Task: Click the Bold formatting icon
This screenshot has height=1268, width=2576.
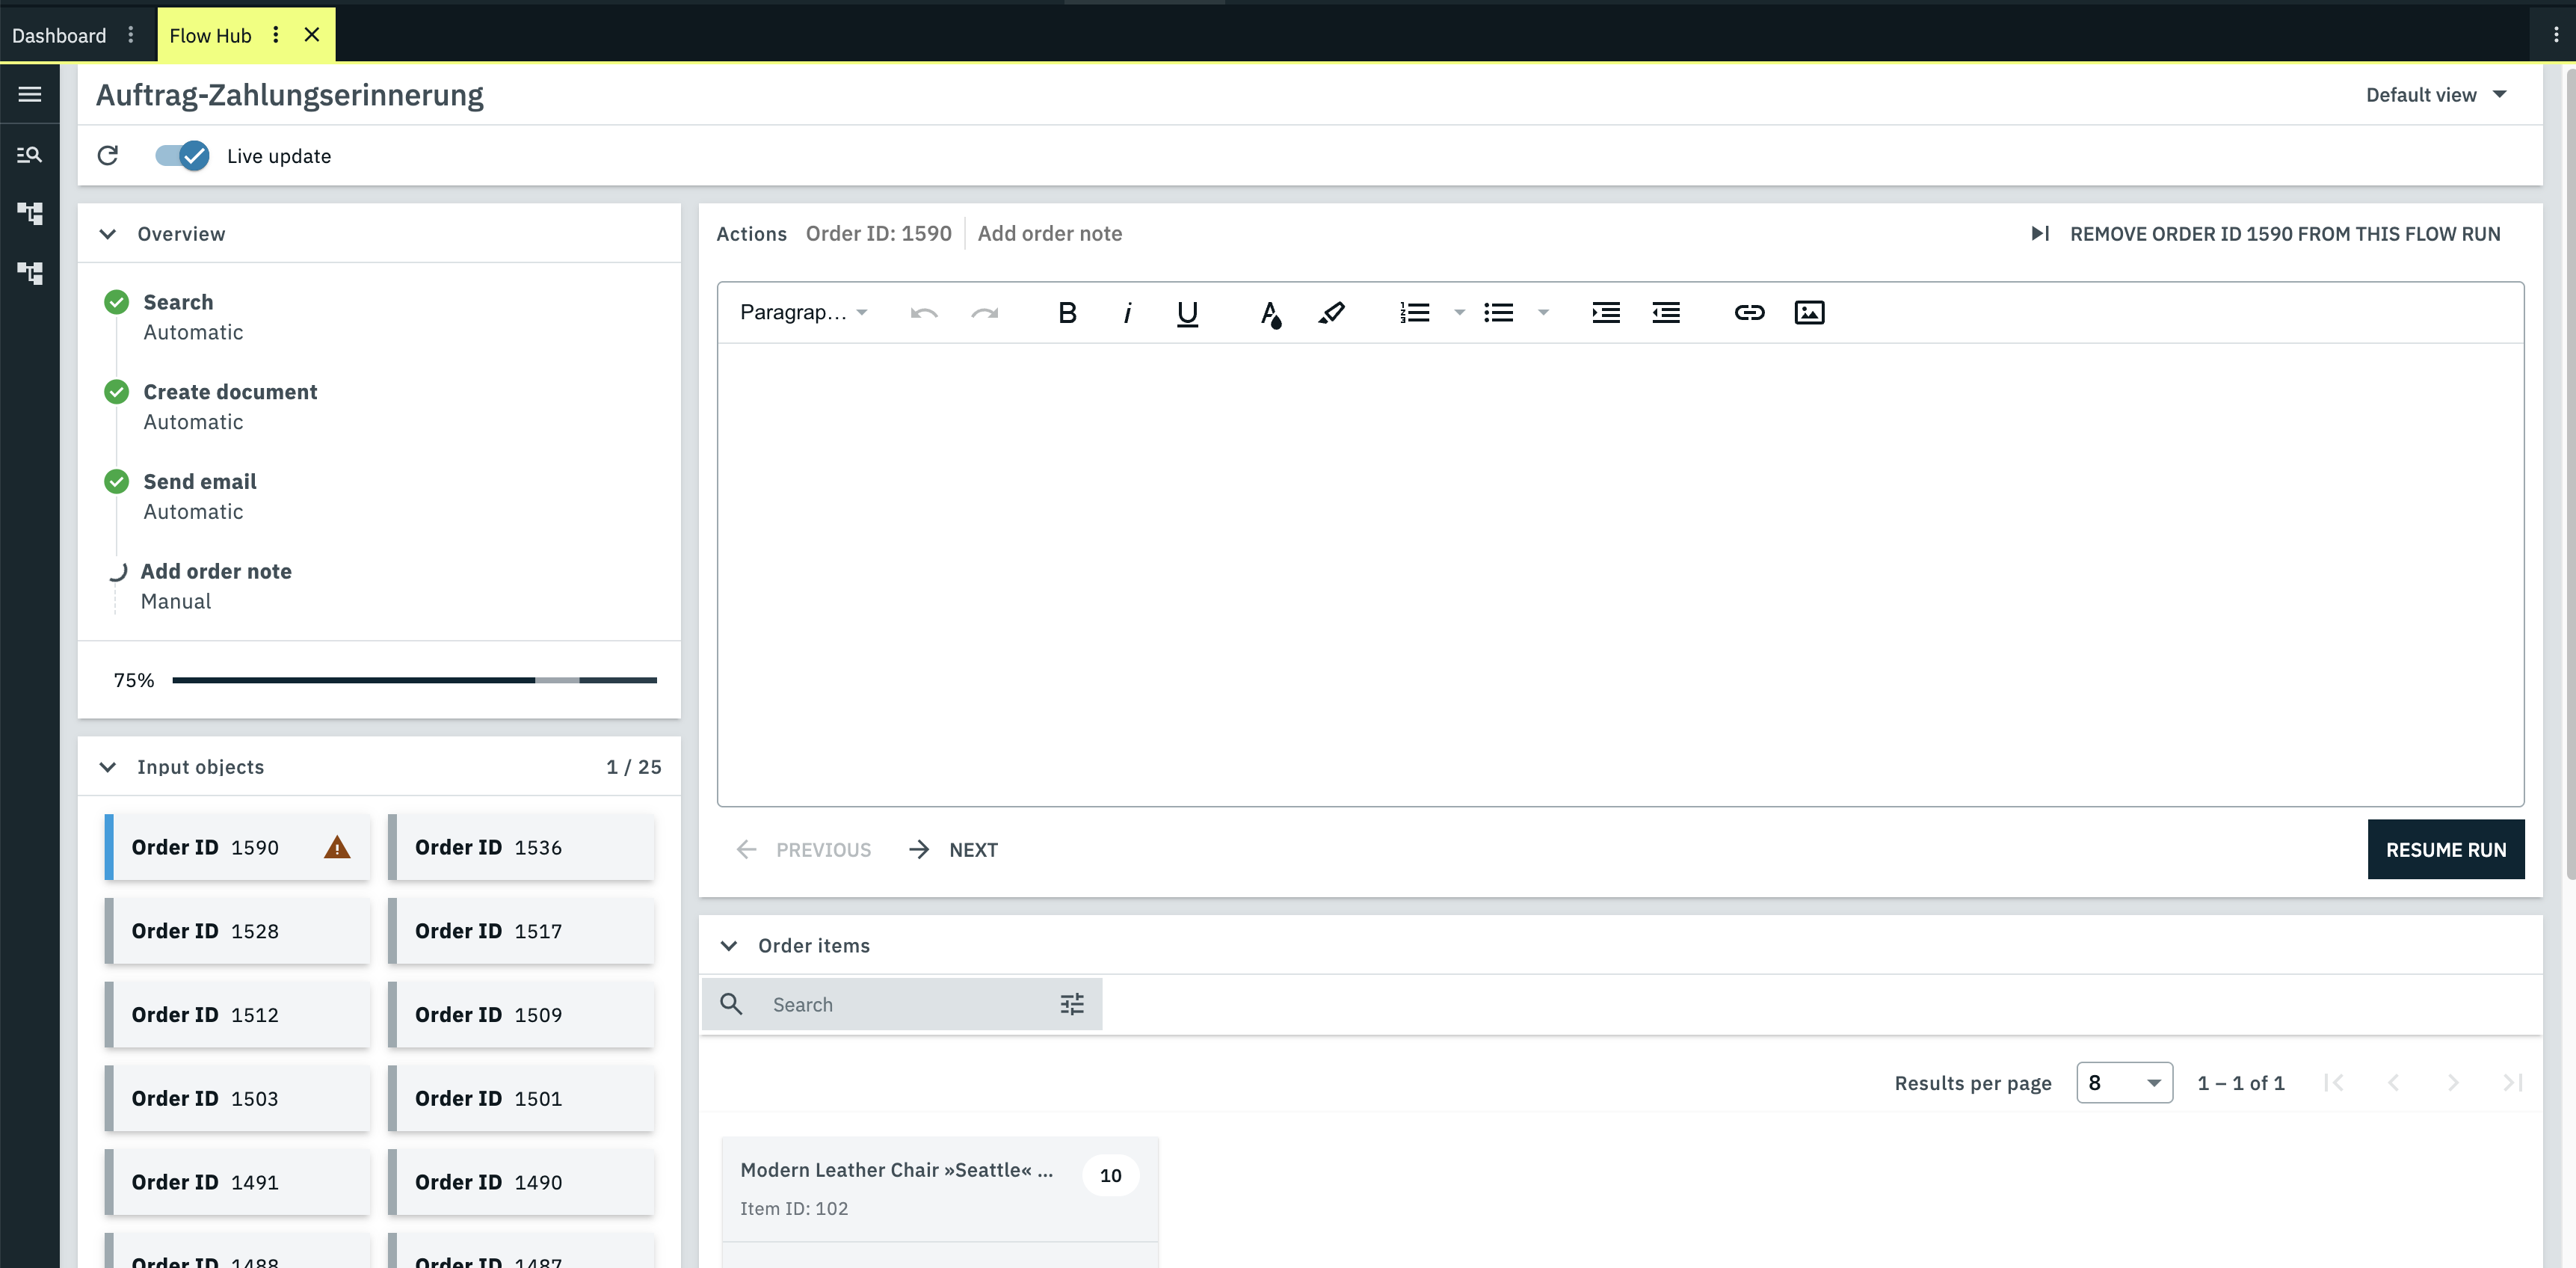Action: pyautogui.click(x=1067, y=313)
